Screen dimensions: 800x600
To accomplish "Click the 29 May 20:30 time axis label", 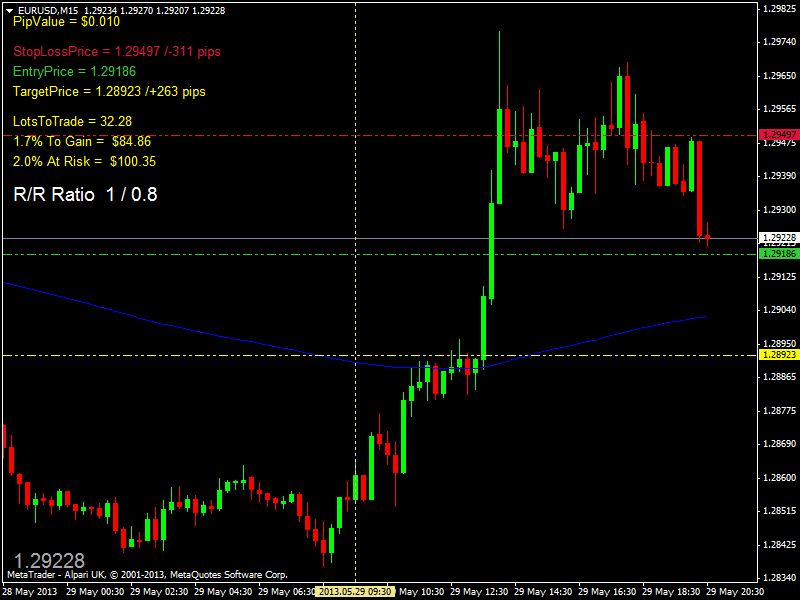I will pyautogui.click(x=735, y=592).
